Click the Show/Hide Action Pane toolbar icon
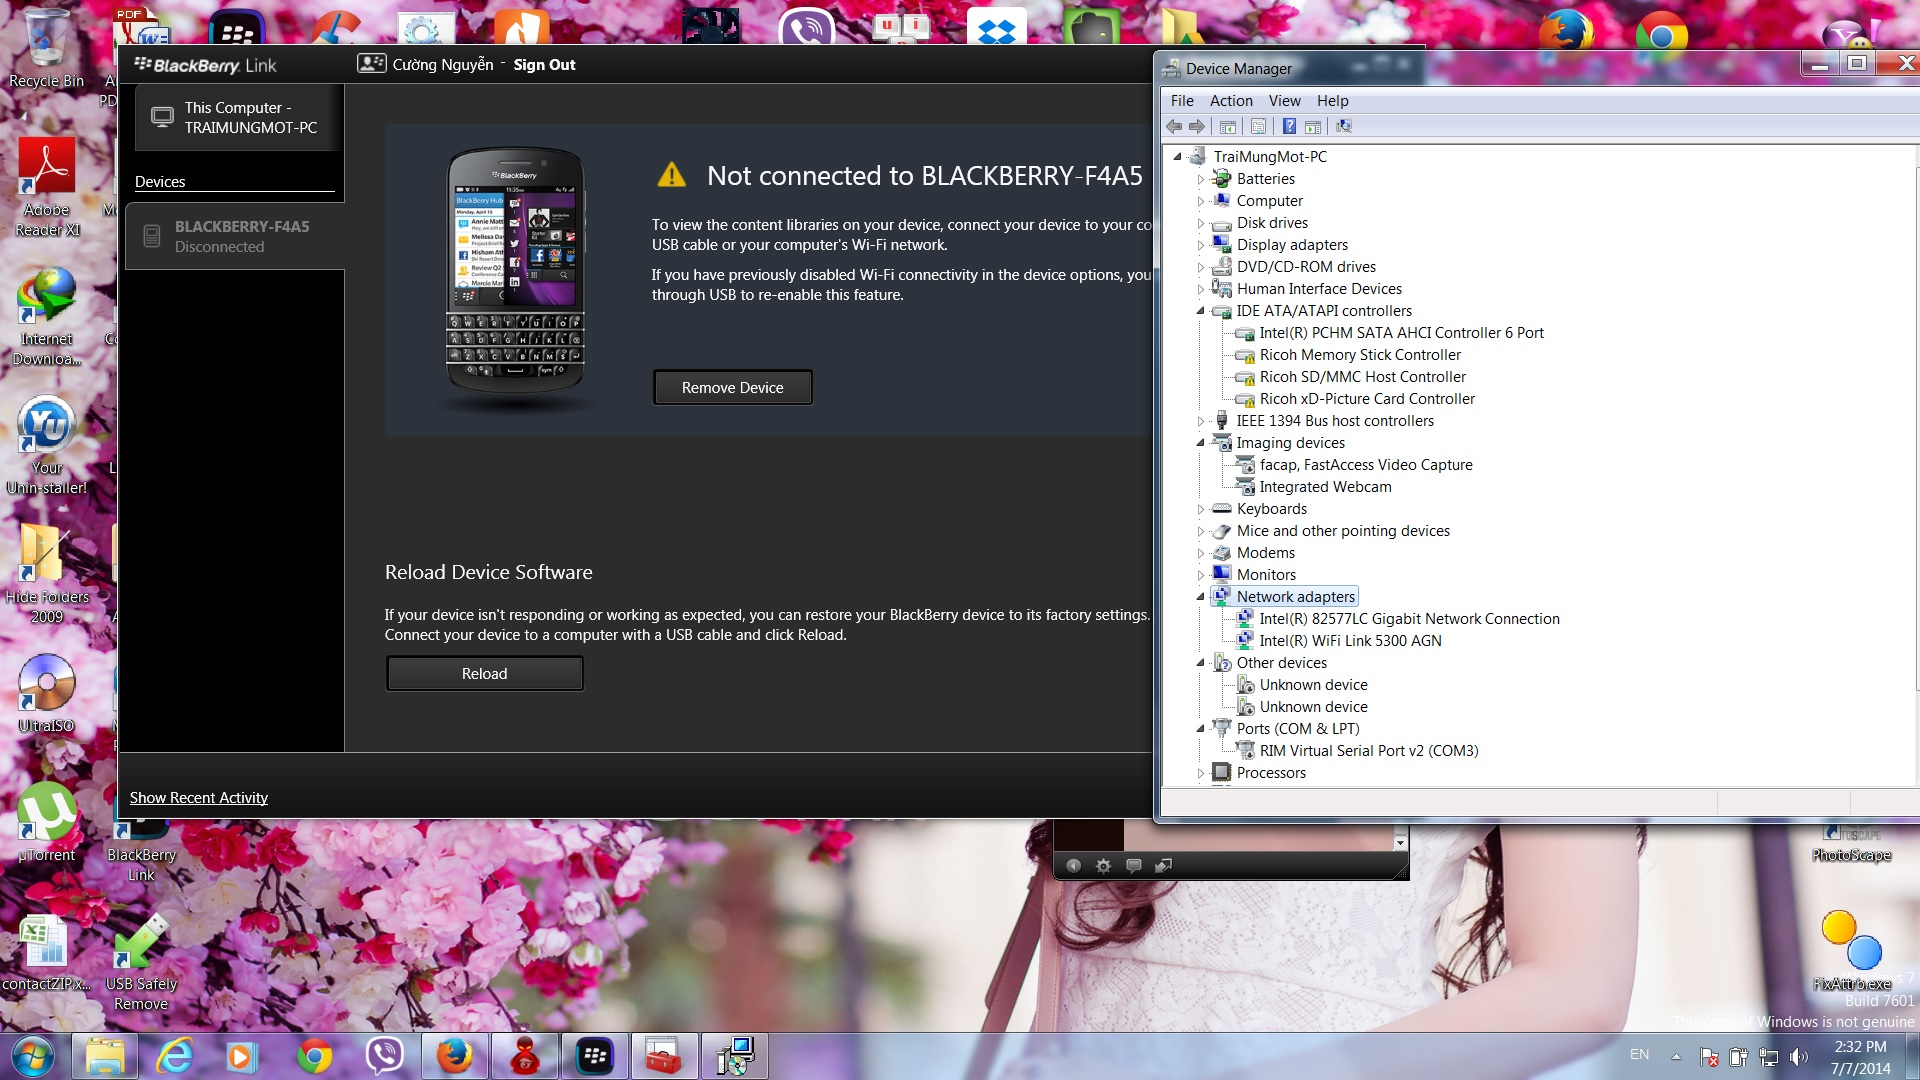 1313,127
